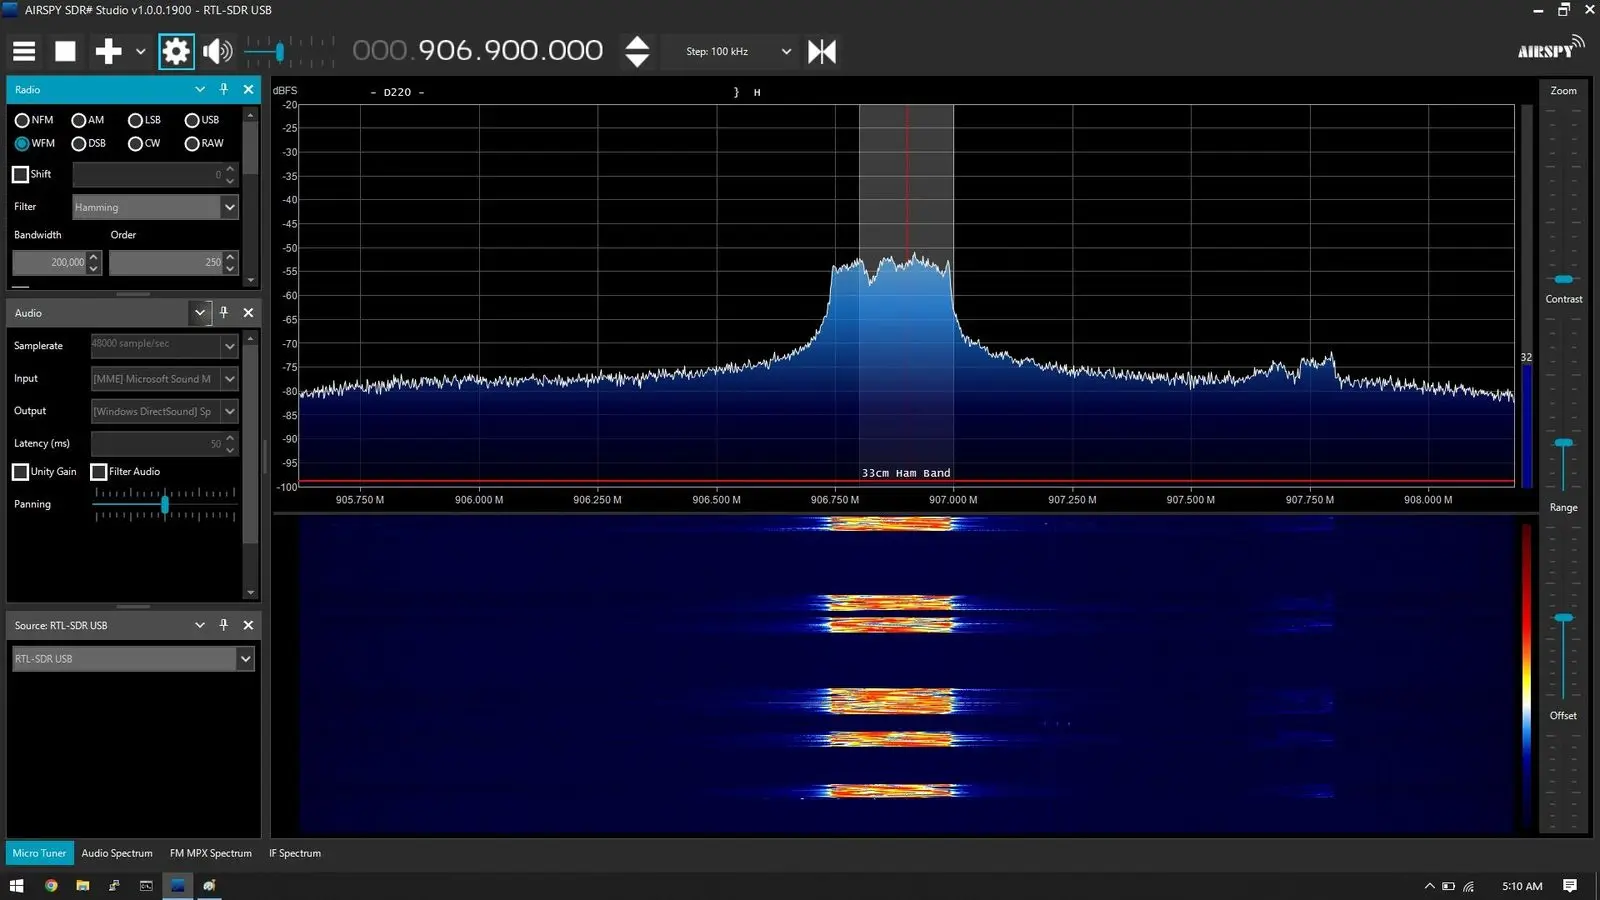Show hidden system tray icons
Viewport: 1600px width, 900px height.
coord(1429,886)
